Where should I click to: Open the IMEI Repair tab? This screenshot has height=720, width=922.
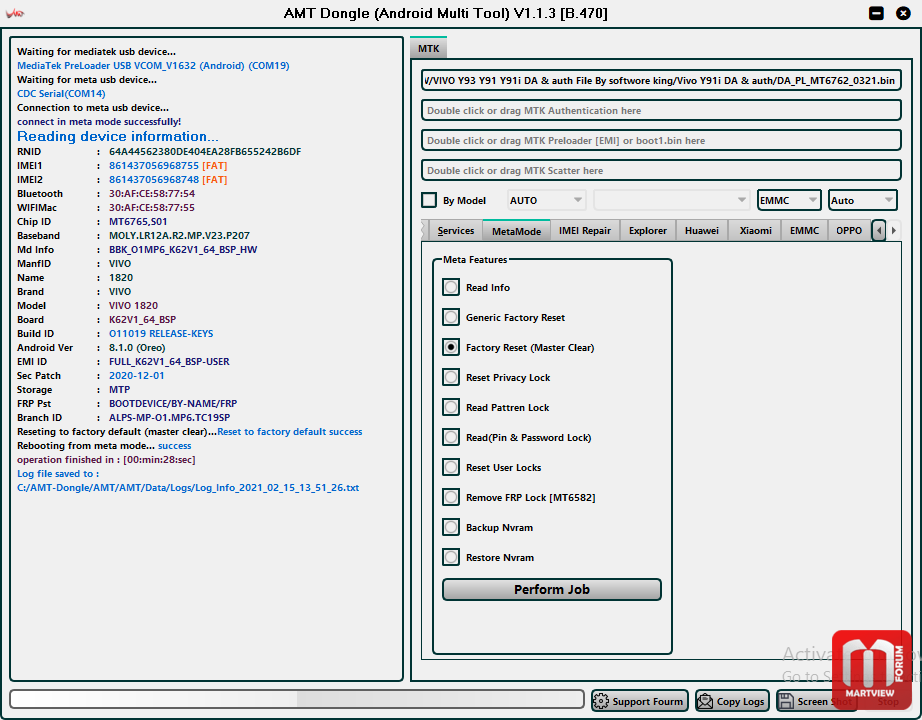[x=584, y=231]
